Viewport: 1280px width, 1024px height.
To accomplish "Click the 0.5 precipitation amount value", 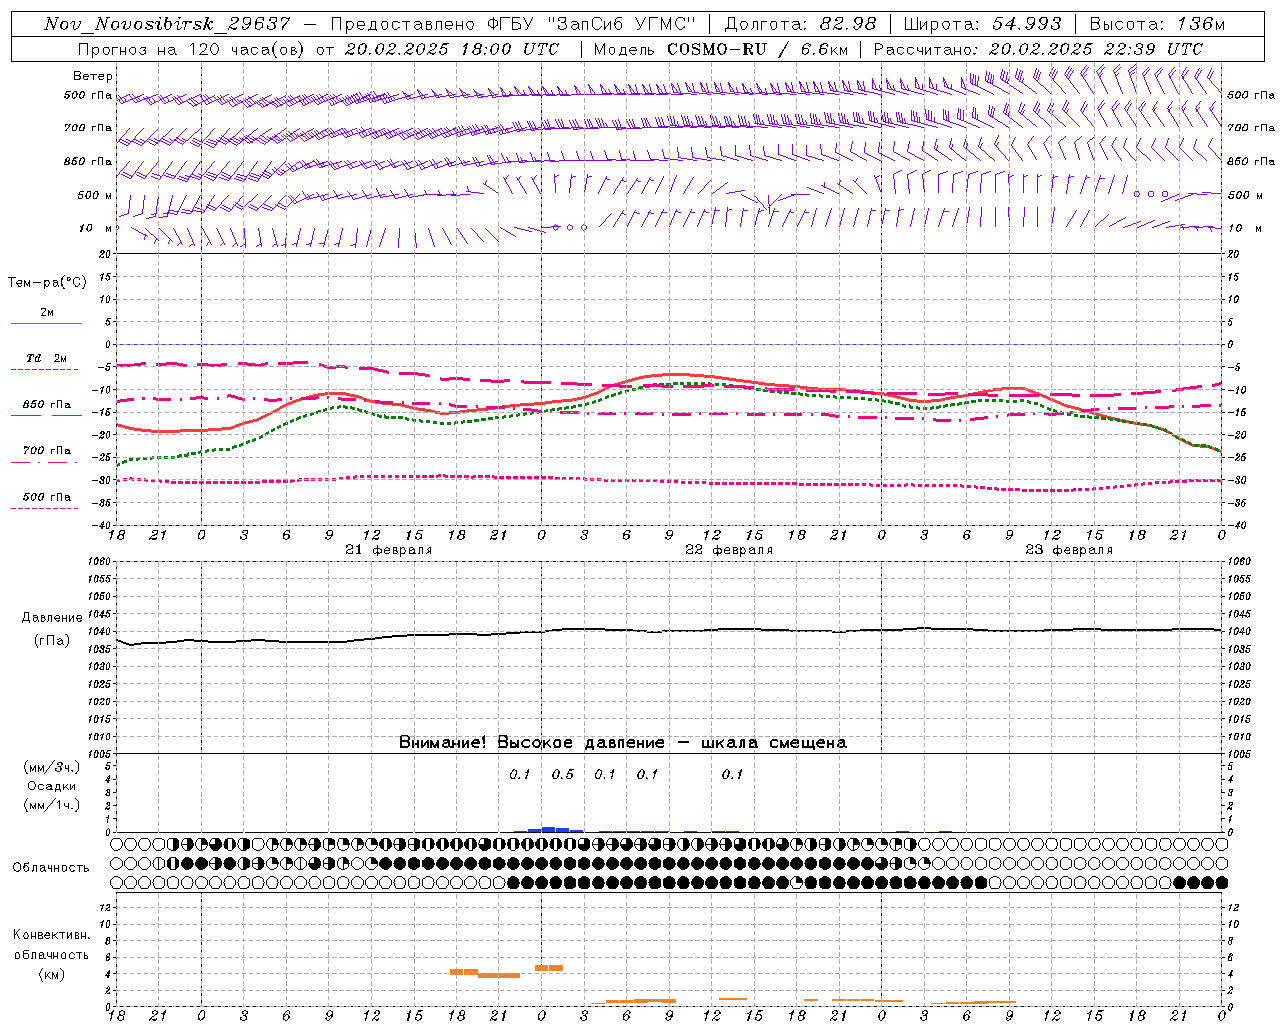I will point(563,774).
